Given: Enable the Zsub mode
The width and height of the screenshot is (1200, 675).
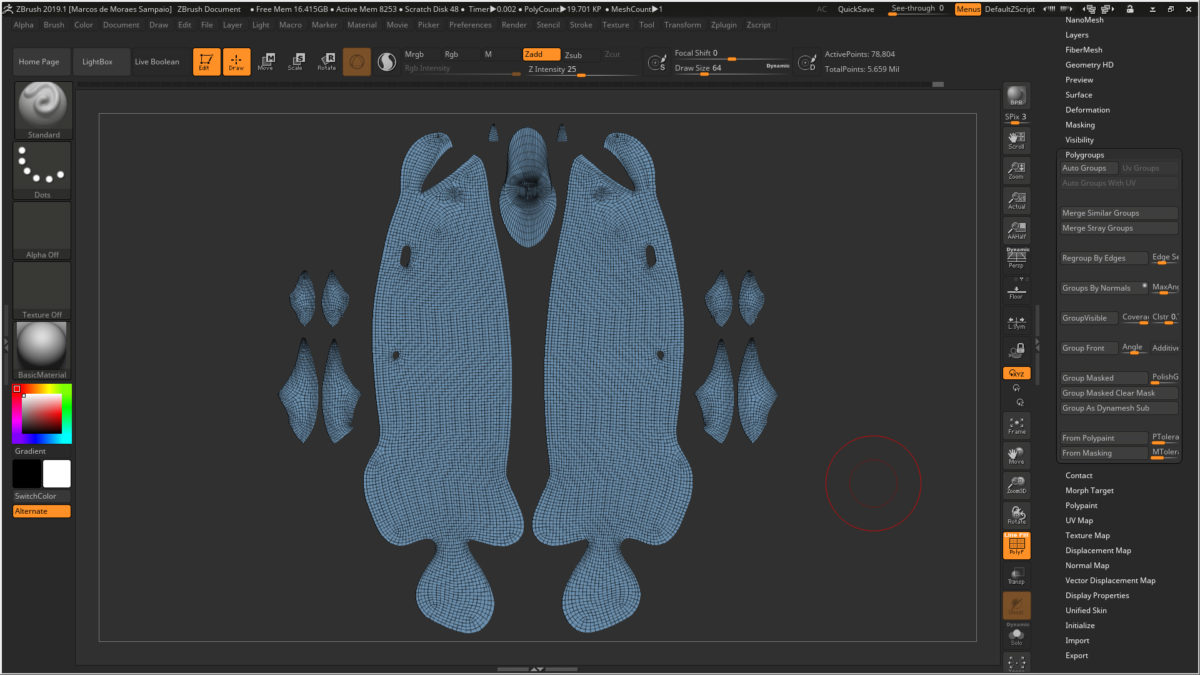Looking at the screenshot, I should (573, 55).
